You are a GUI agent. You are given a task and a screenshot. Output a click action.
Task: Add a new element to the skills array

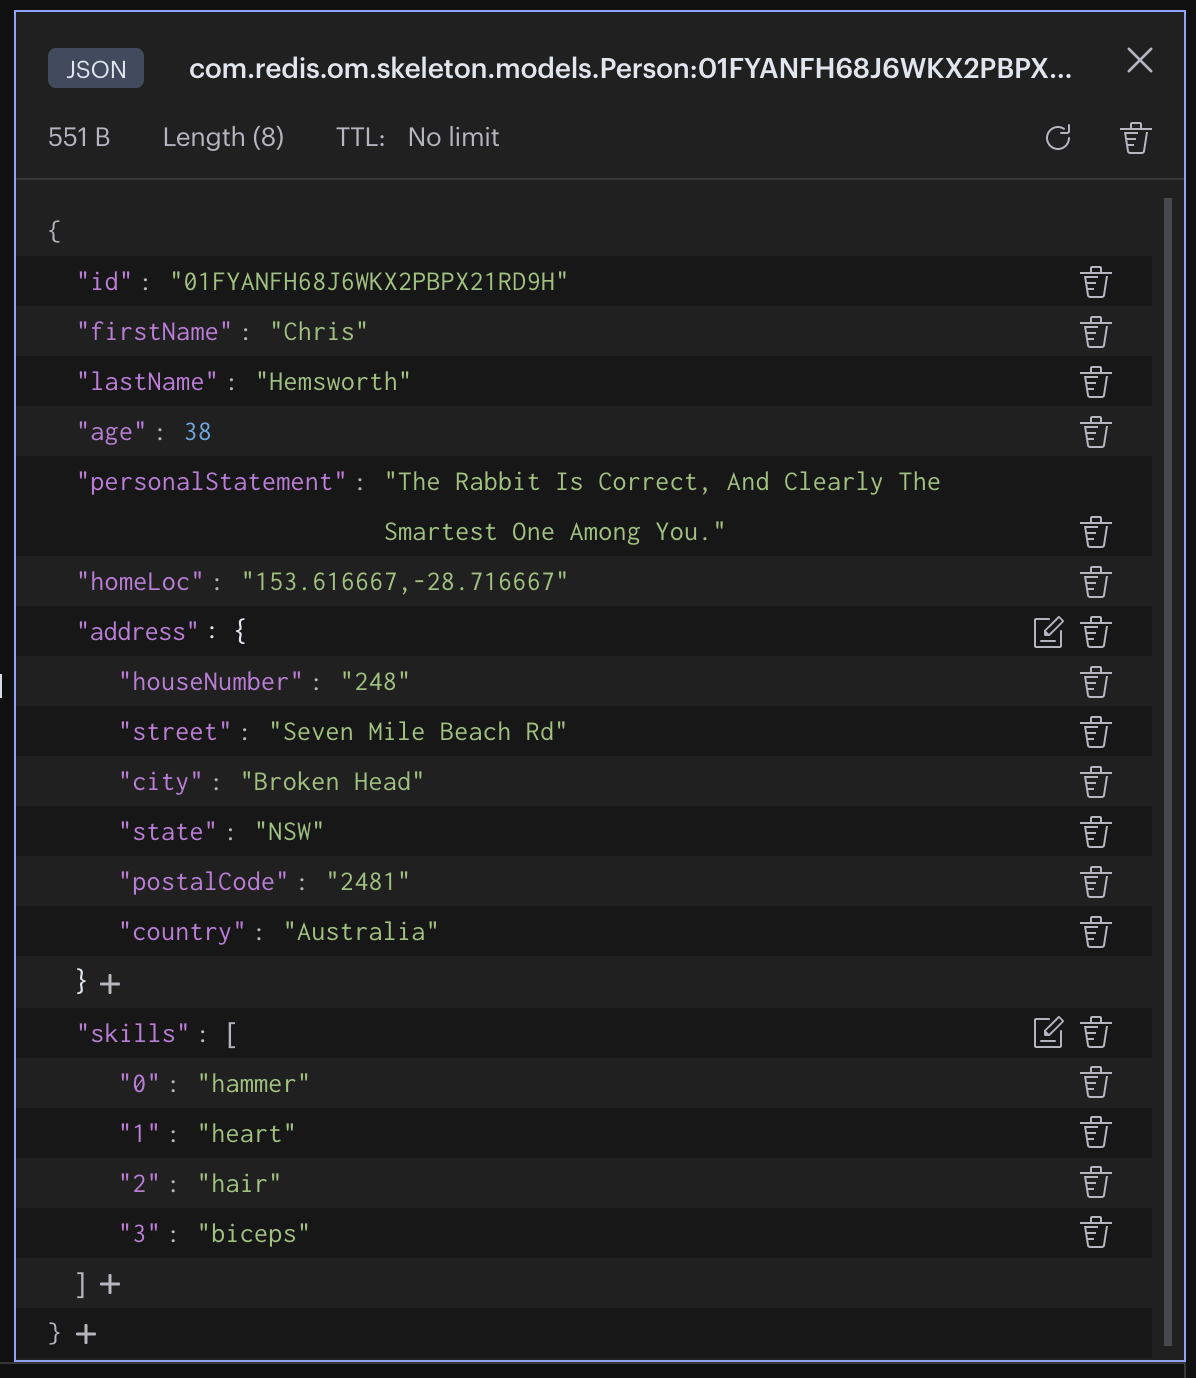(109, 1283)
